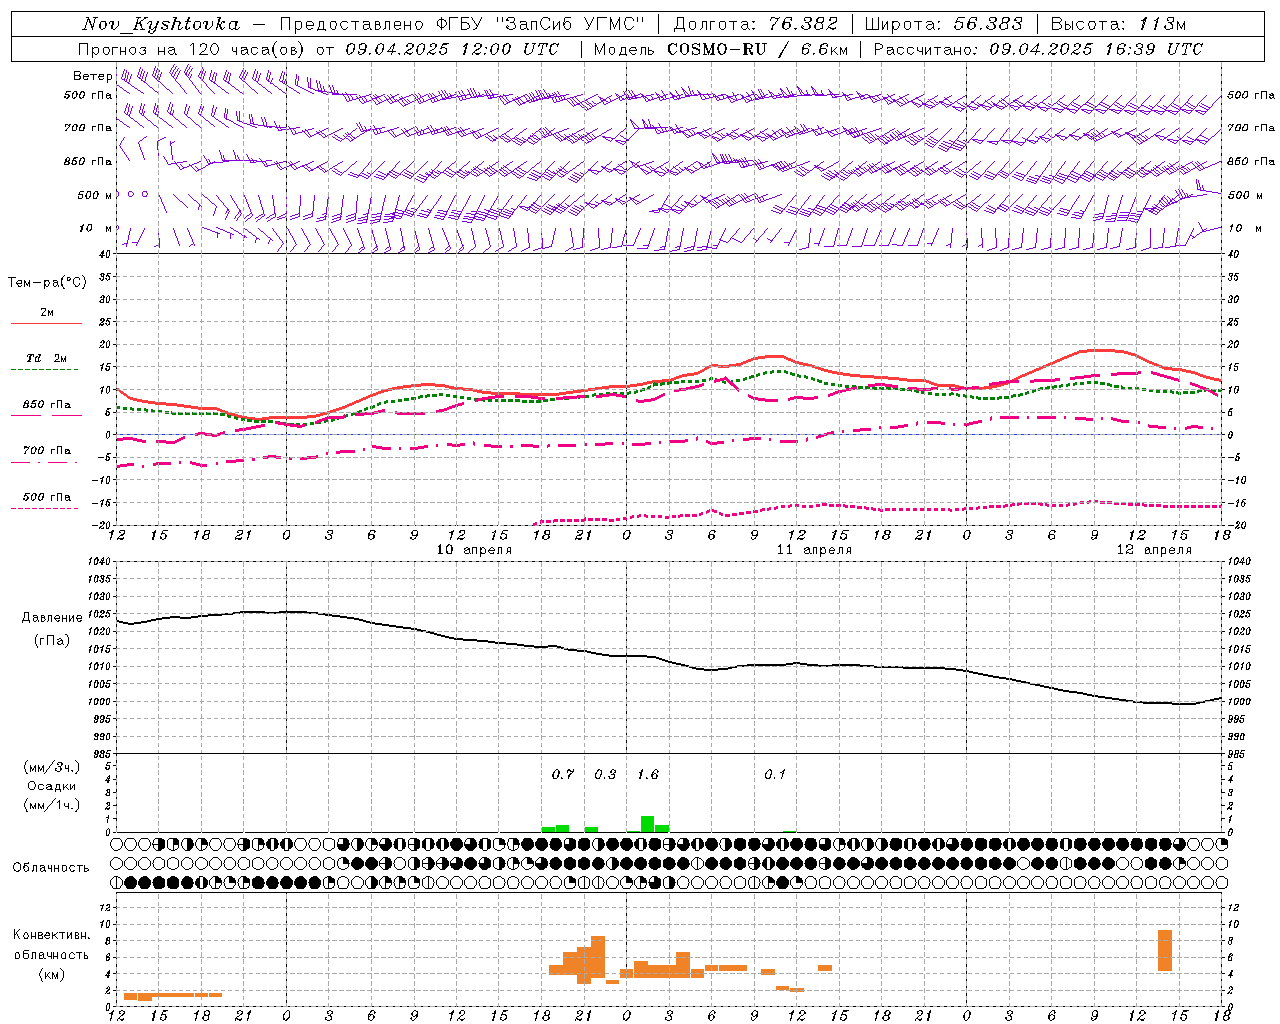The height and width of the screenshot is (1024, 1280).
Task: Click the '(мм/3ч.)' precipitation unit label
Action: pyautogui.click(x=52, y=767)
